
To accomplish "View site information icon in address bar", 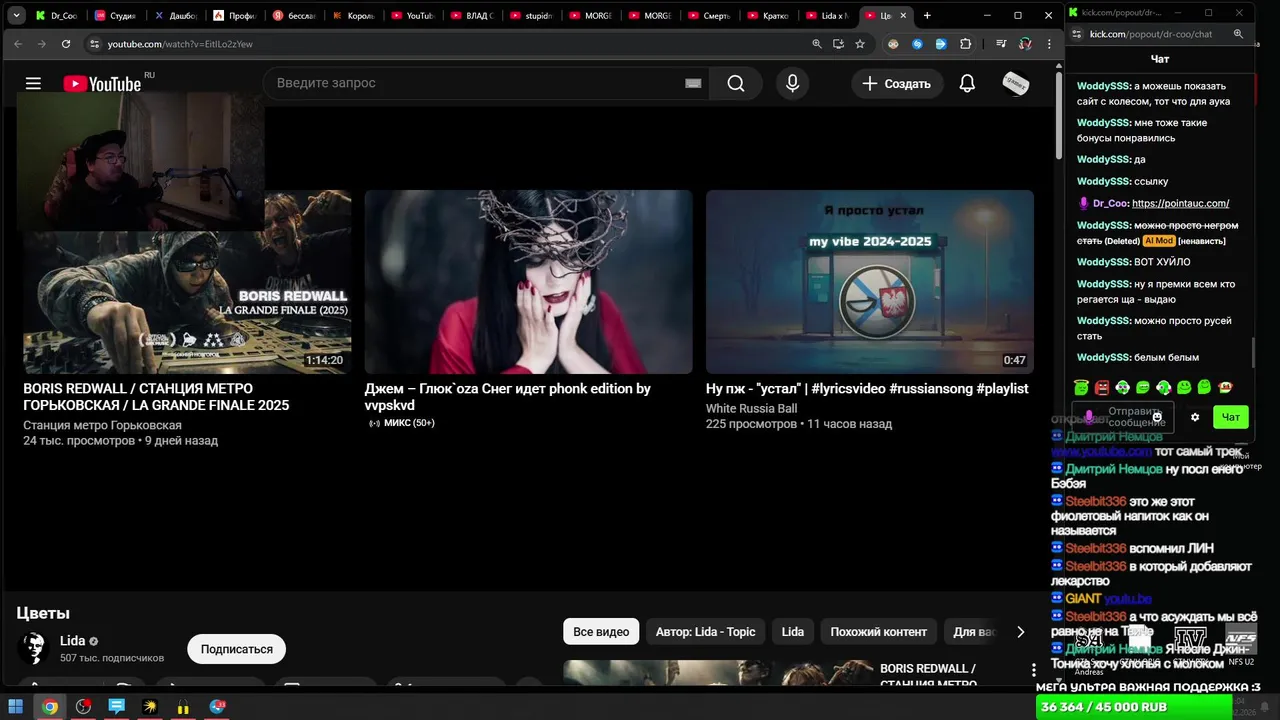I will click(95, 44).
